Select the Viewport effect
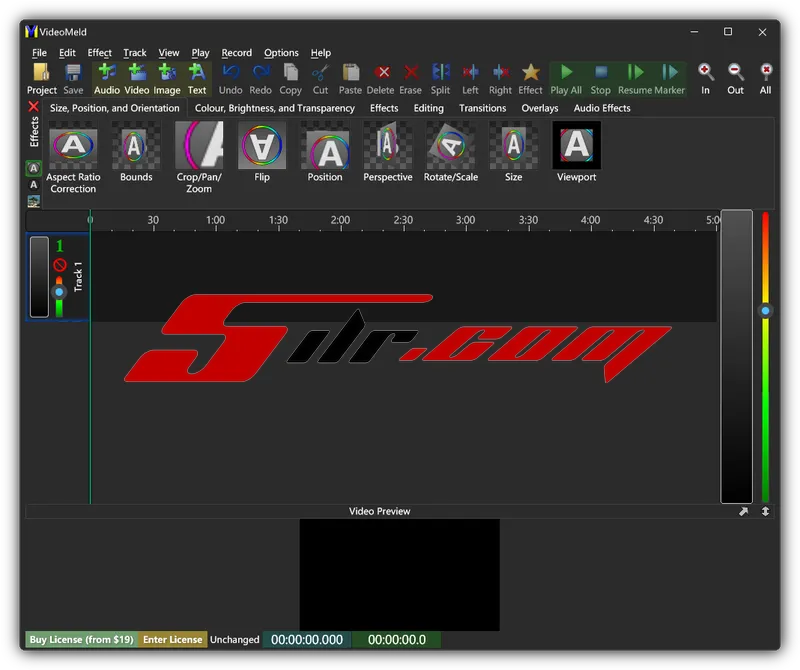800x670 pixels. 577,152
